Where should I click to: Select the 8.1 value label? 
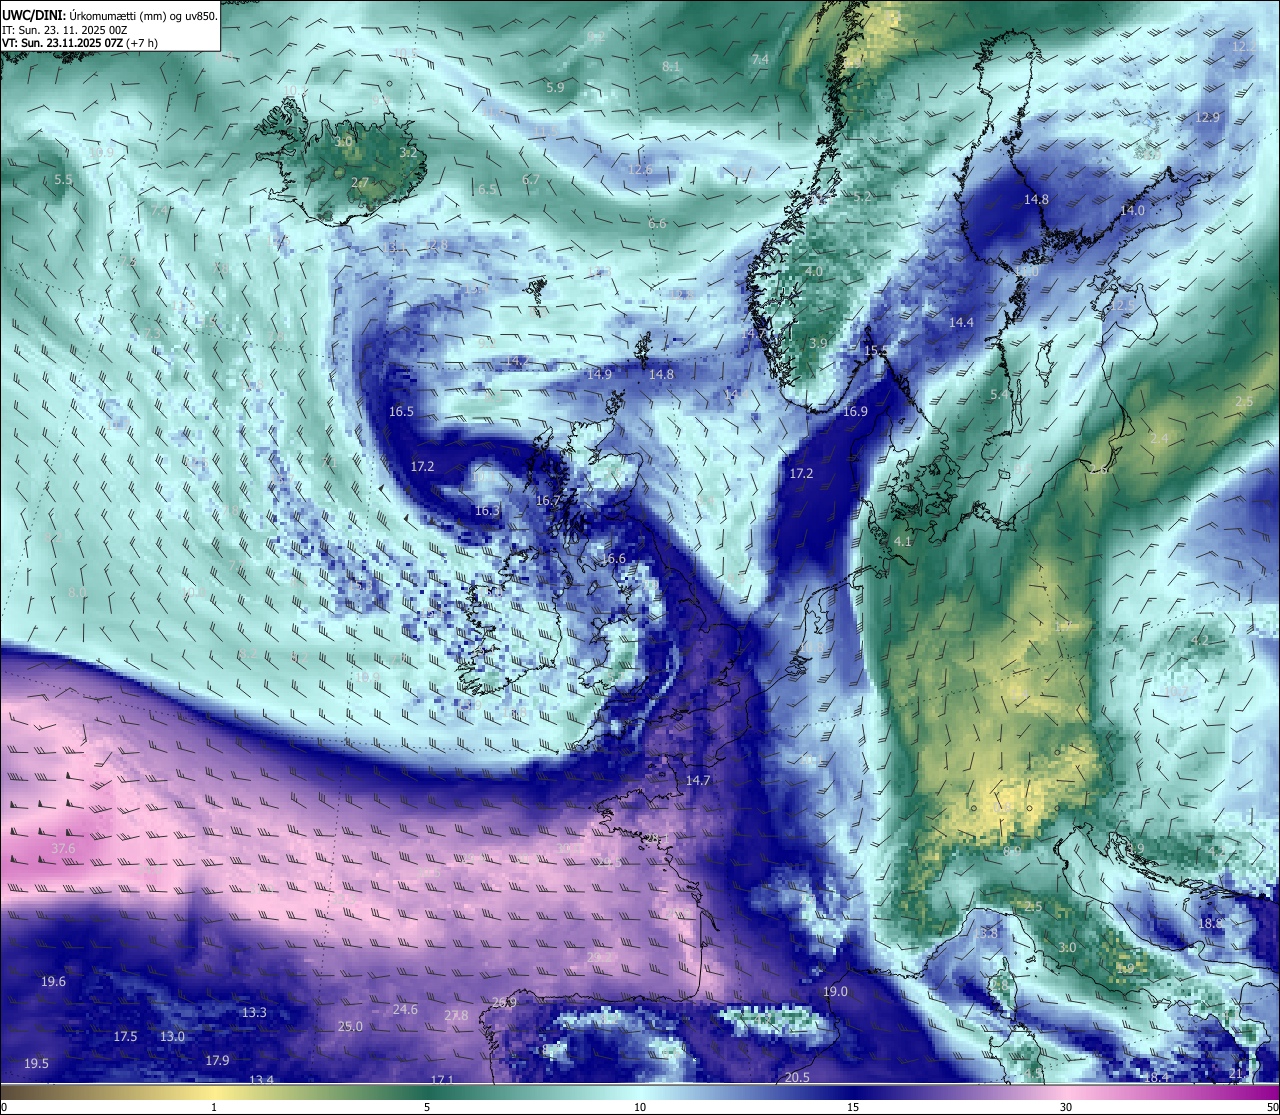point(671,67)
